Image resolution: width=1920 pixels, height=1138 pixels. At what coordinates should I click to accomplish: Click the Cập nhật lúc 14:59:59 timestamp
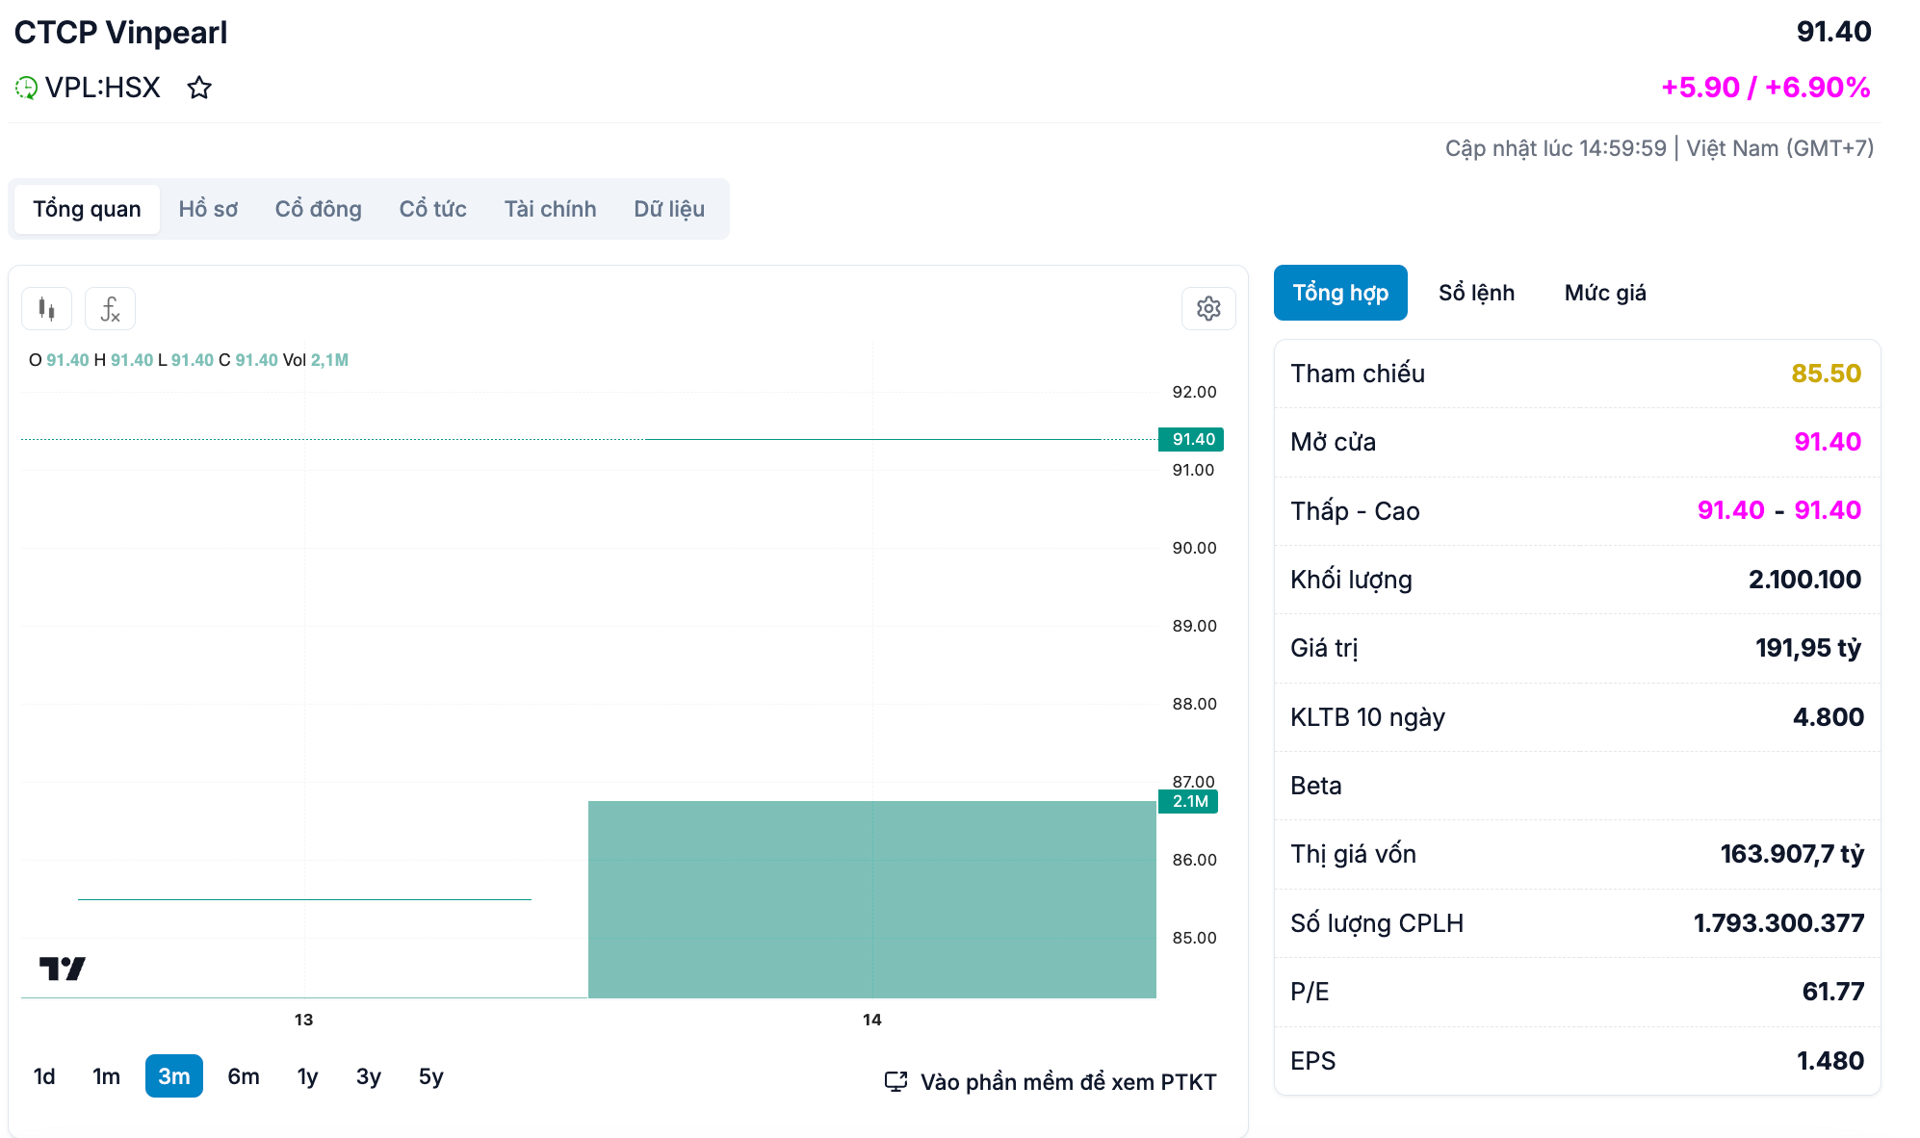pyautogui.click(x=1555, y=148)
